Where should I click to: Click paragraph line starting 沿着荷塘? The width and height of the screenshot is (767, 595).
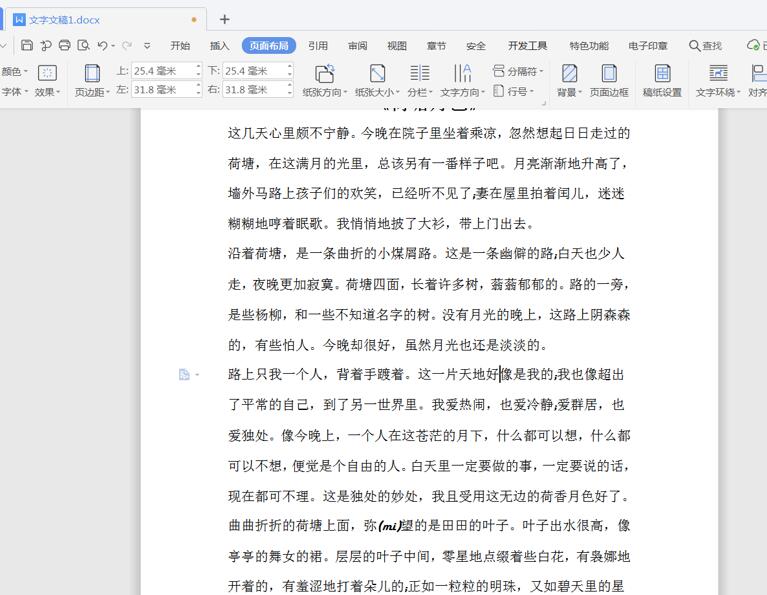click(426, 253)
